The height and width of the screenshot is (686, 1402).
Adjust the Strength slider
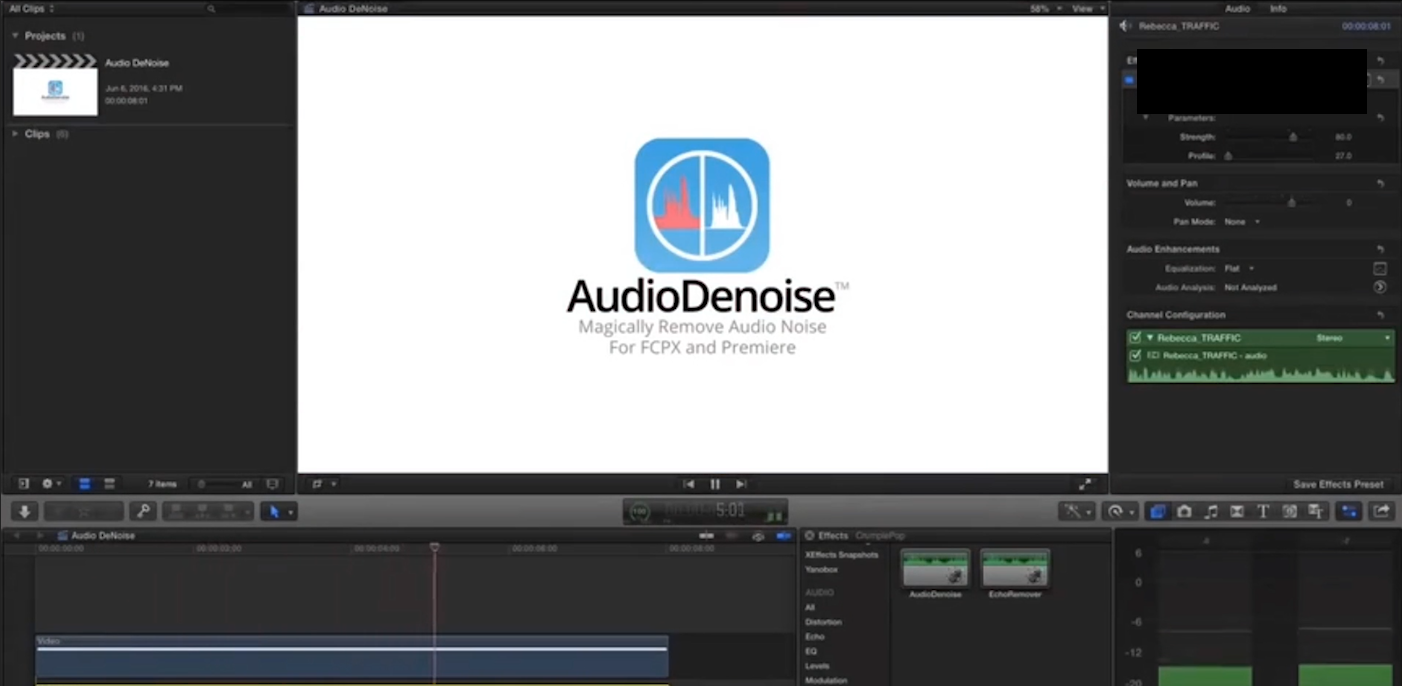1293,137
